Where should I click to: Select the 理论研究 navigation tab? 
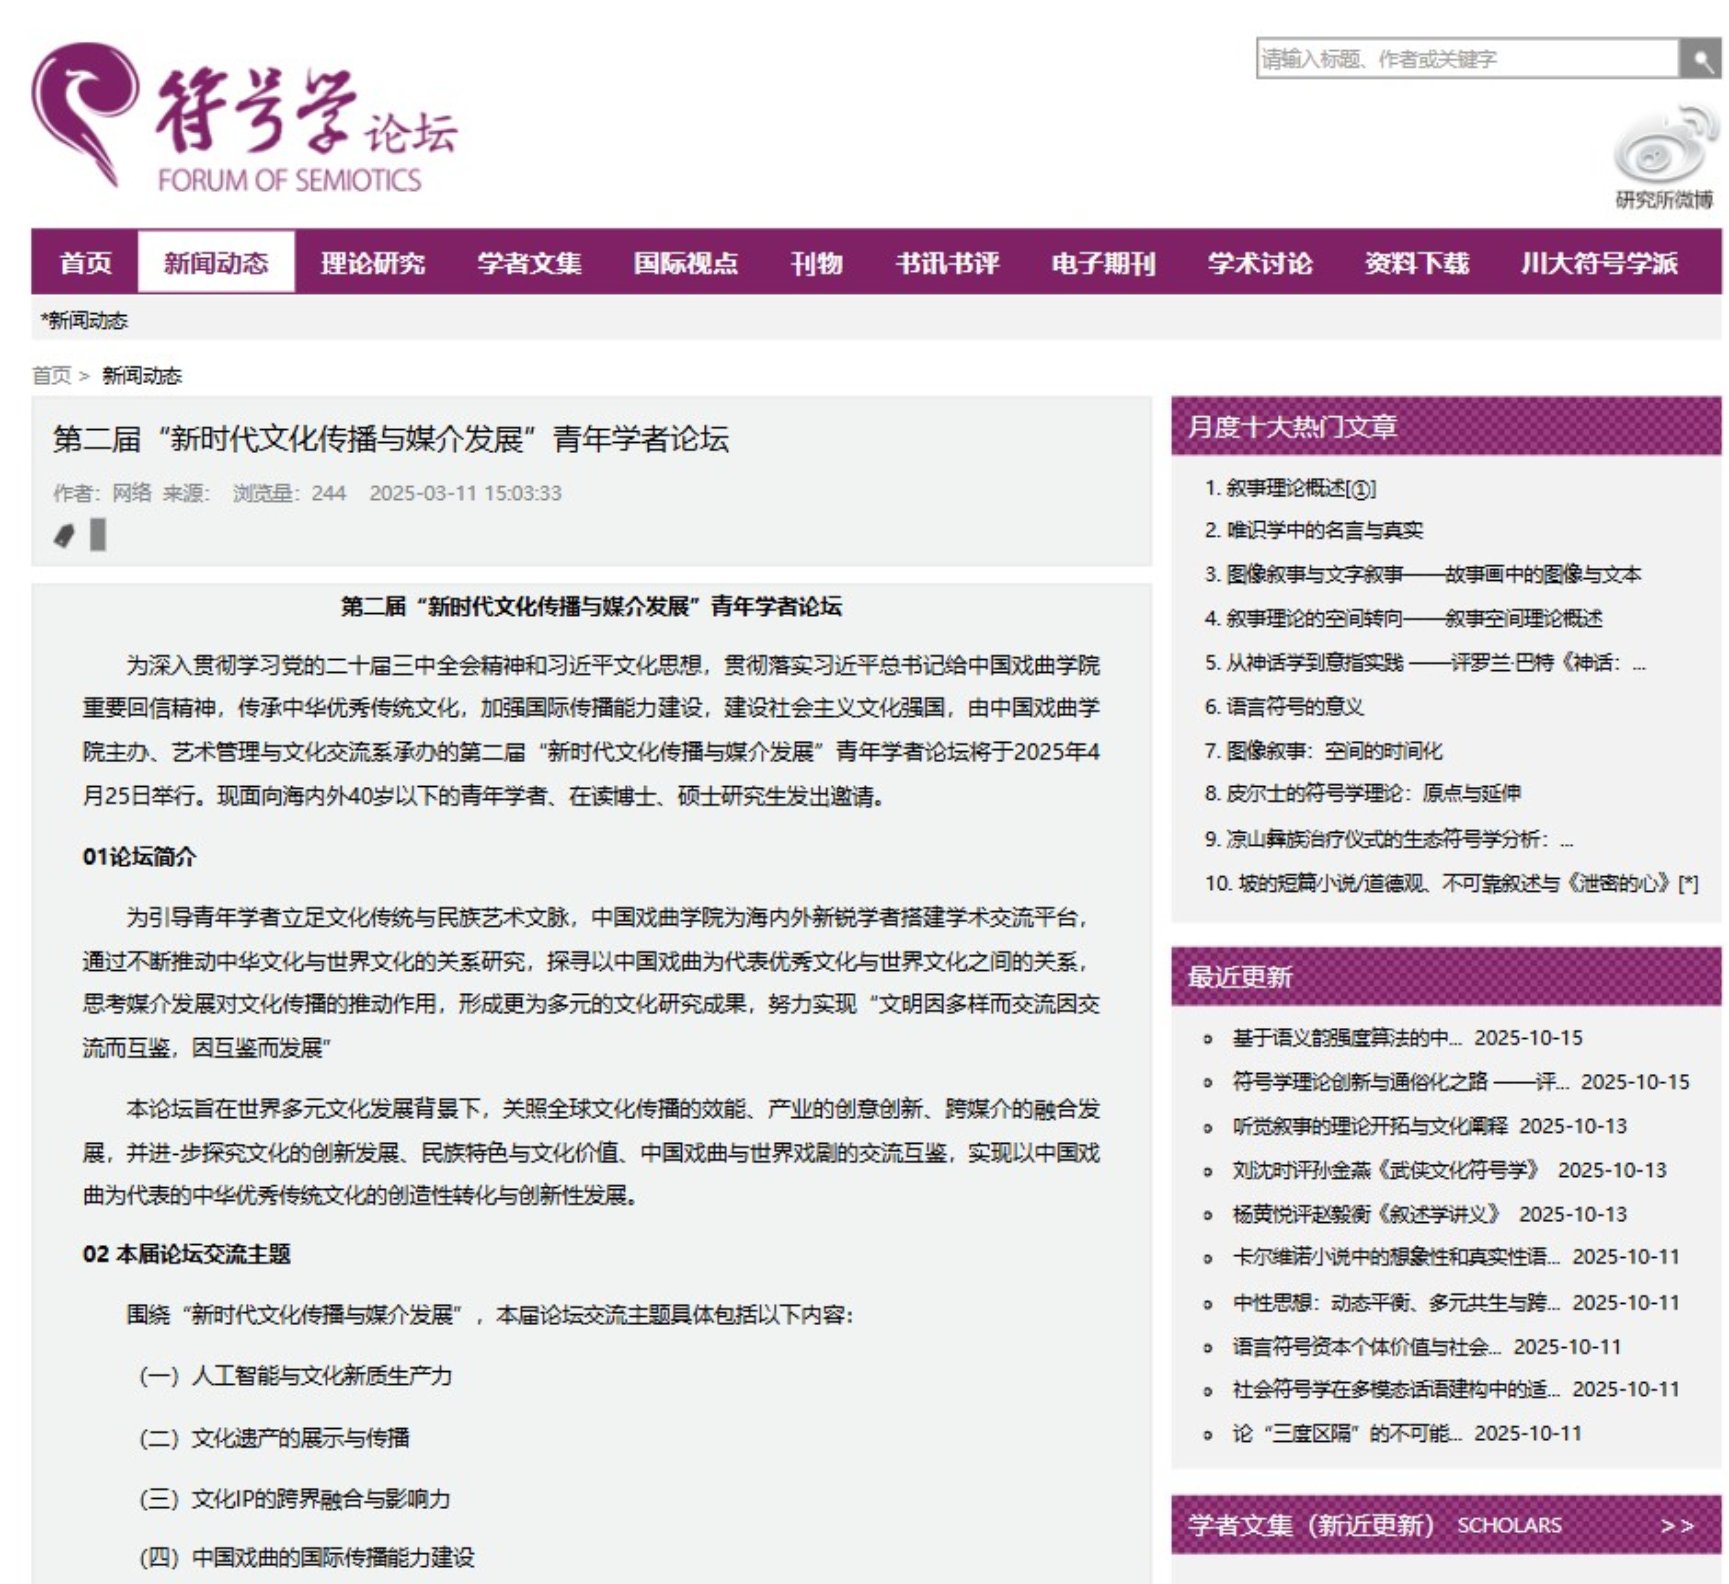[x=372, y=263]
